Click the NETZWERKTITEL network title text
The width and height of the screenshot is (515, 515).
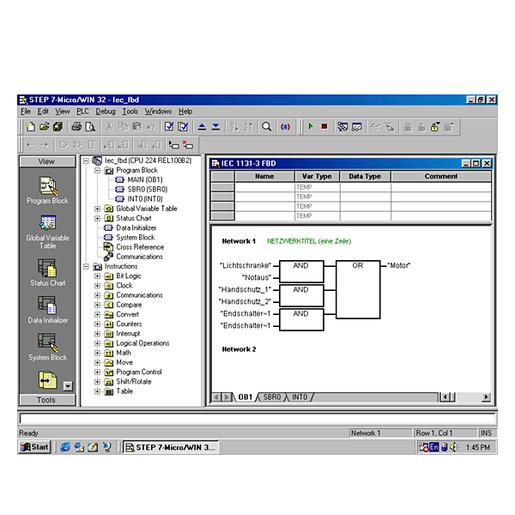pyautogui.click(x=309, y=241)
